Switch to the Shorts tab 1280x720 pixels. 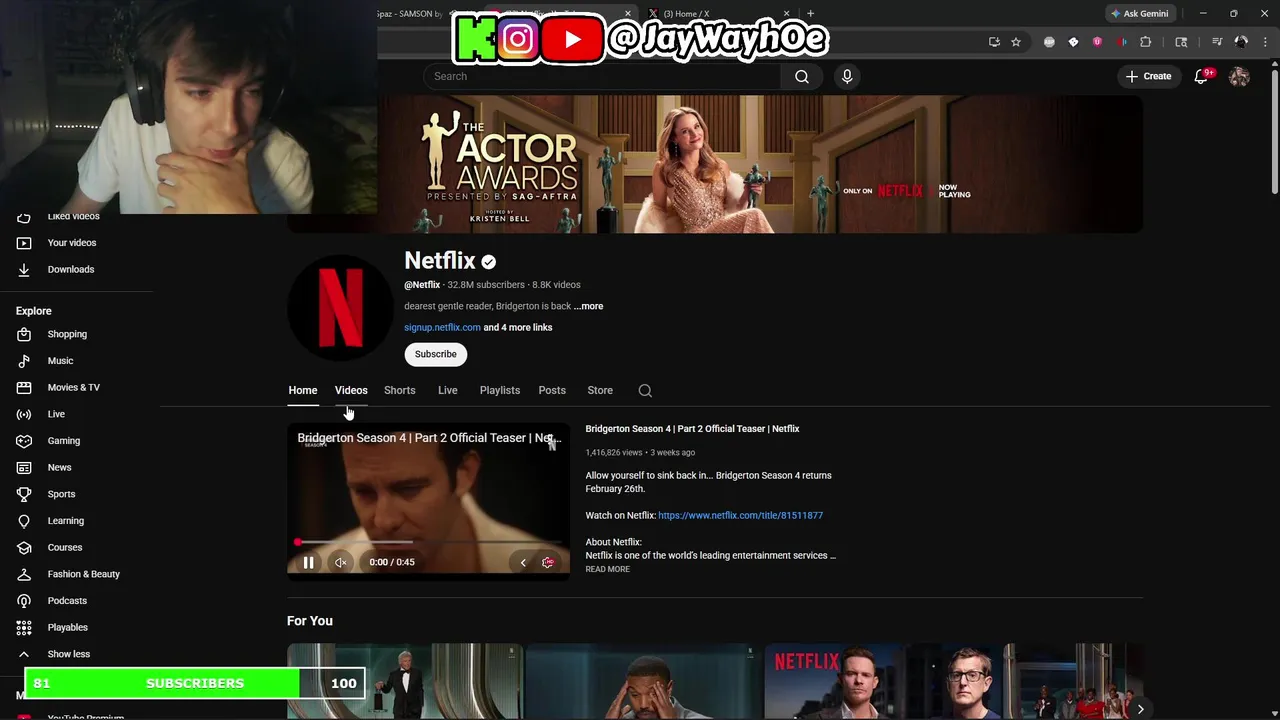point(399,390)
